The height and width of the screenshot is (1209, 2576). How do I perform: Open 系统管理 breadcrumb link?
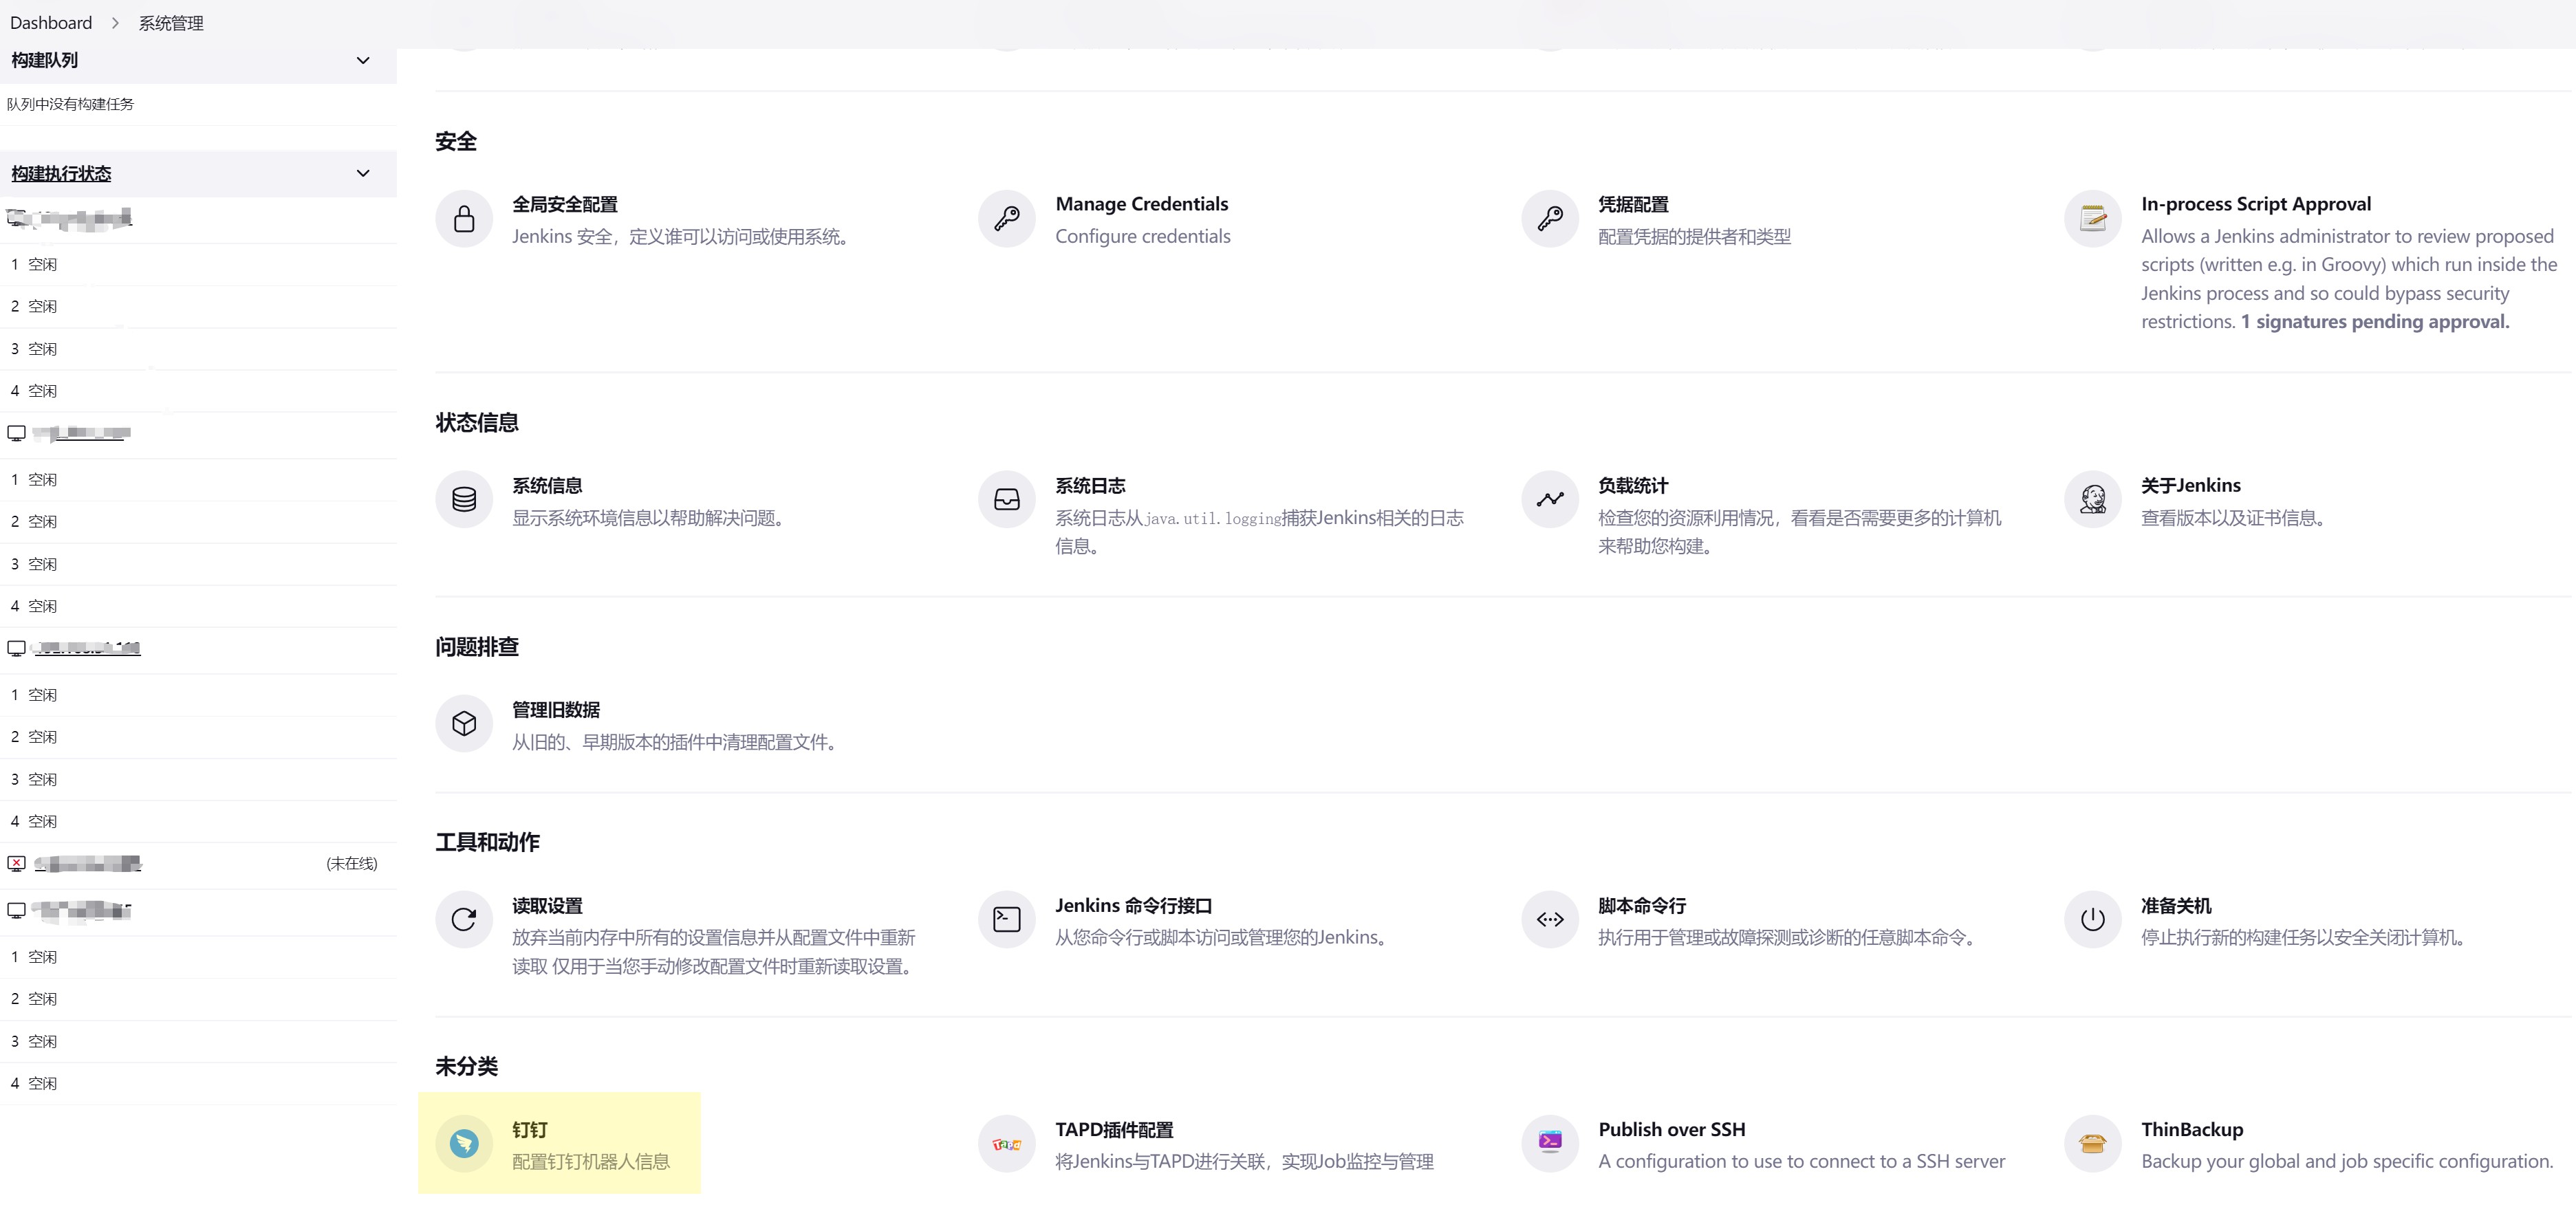coord(171,23)
